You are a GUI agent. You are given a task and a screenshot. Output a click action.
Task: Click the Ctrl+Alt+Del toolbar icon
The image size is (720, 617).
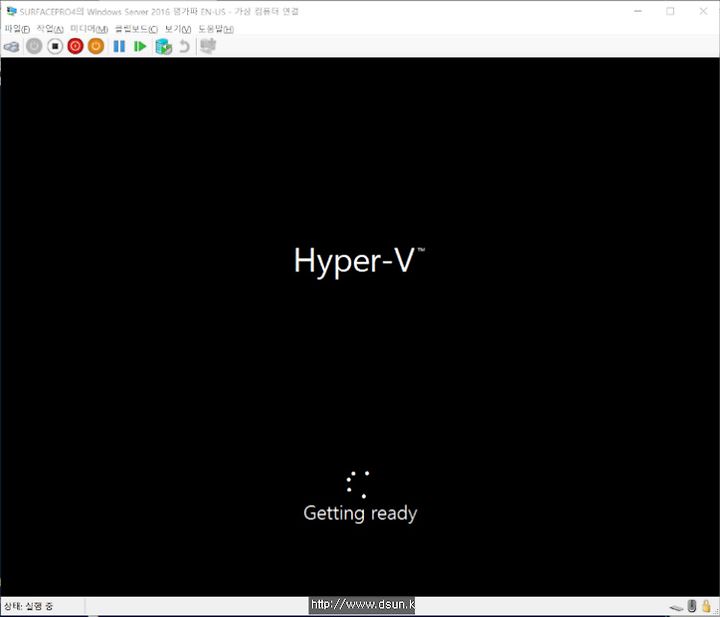11,46
